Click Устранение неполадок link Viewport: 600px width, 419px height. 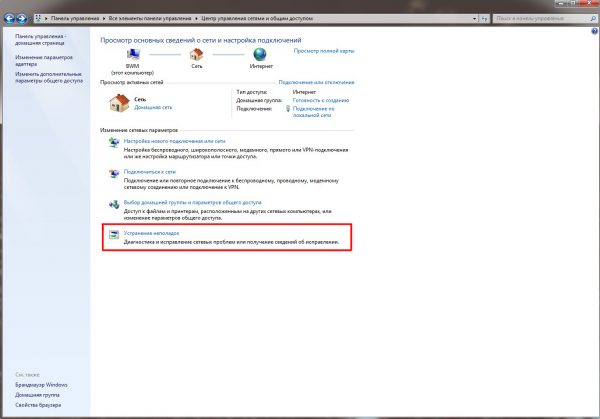pos(151,233)
